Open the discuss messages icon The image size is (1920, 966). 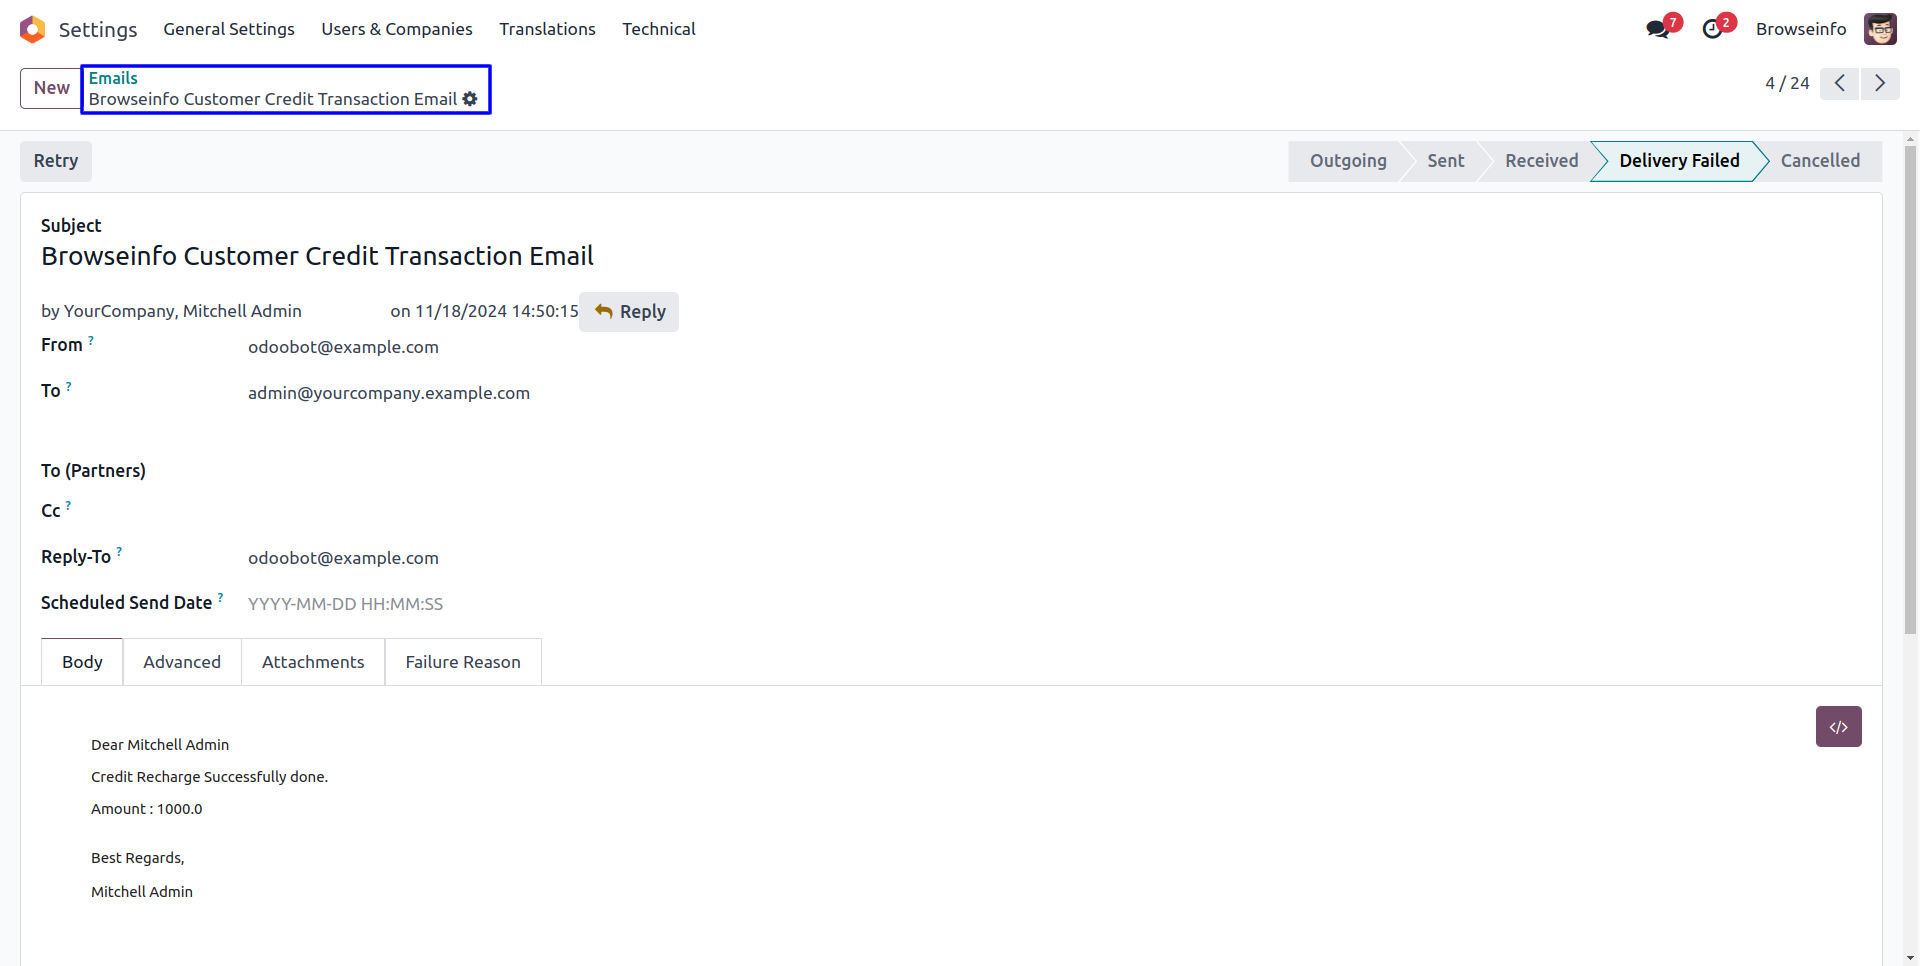pyautogui.click(x=1658, y=29)
